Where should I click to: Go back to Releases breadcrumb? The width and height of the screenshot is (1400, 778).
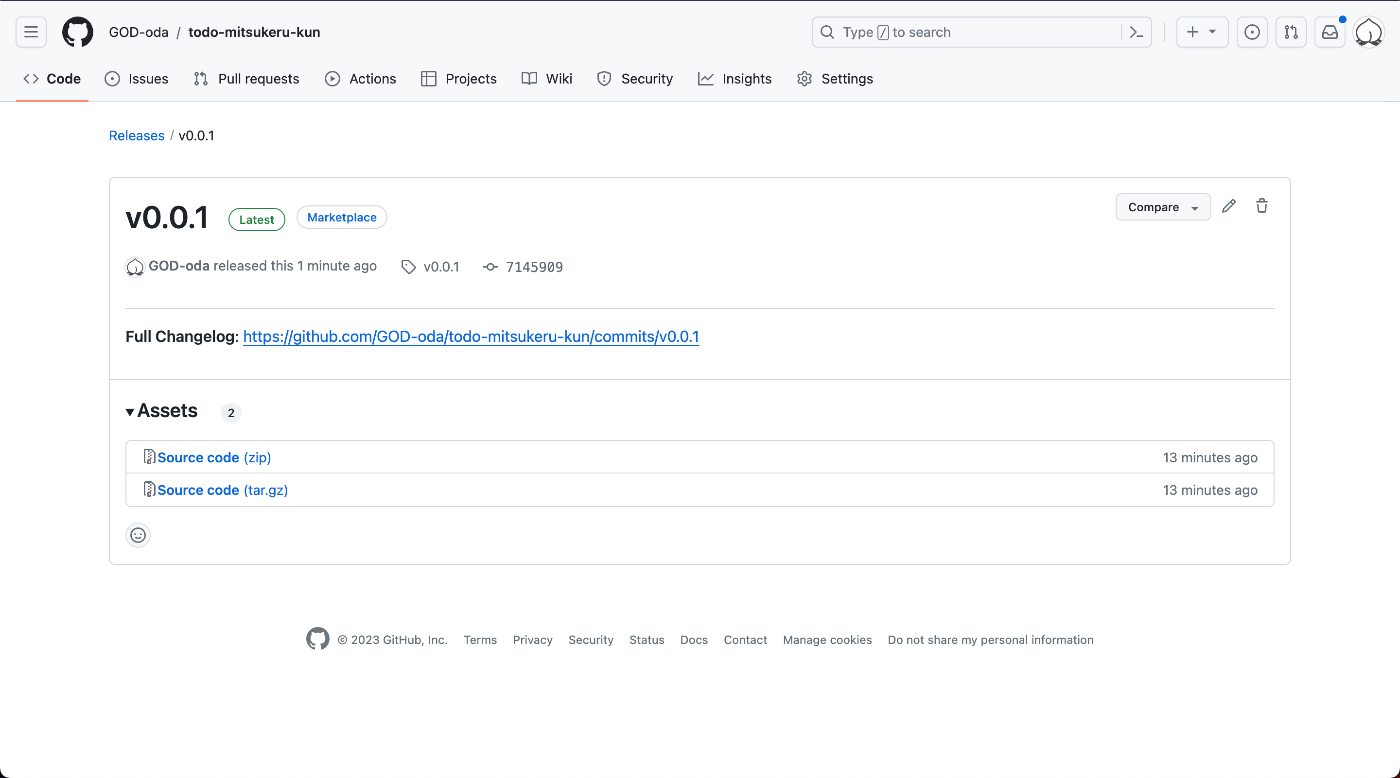[137, 135]
